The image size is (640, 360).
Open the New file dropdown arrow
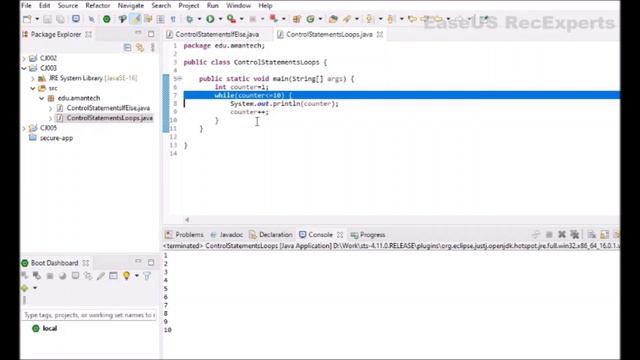click(37, 19)
